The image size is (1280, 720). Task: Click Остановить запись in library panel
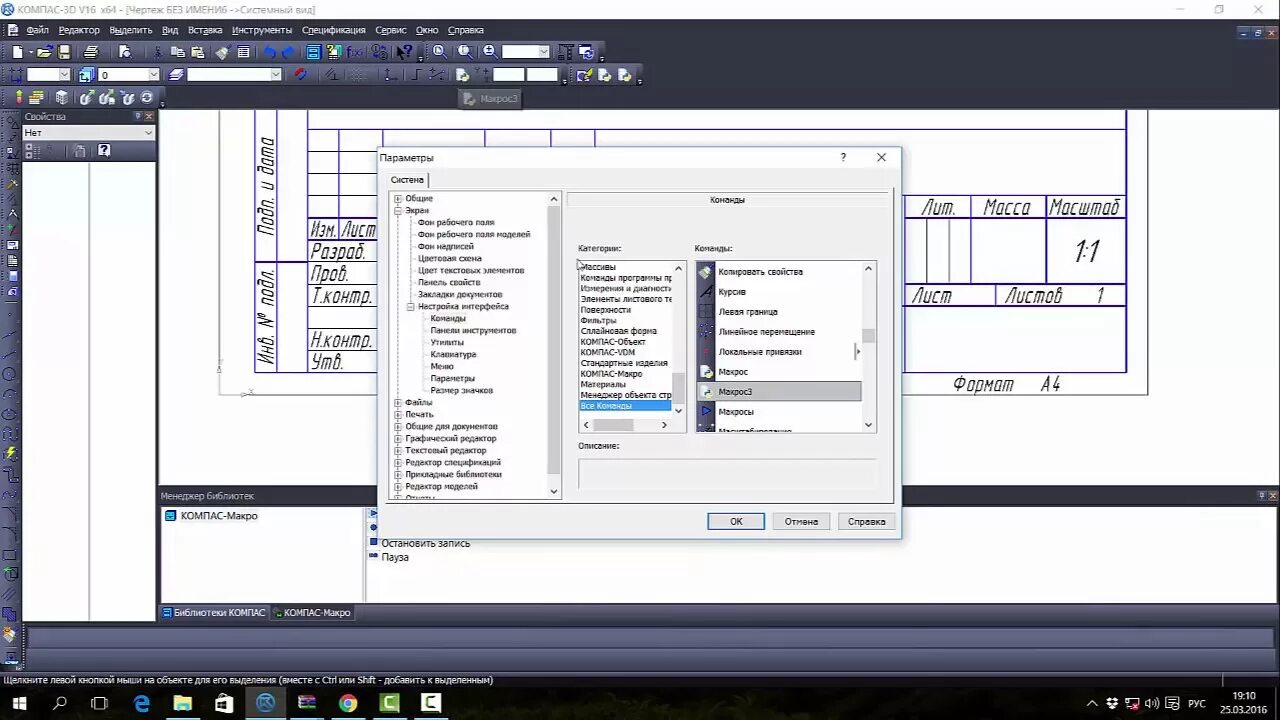pyautogui.click(x=425, y=543)
